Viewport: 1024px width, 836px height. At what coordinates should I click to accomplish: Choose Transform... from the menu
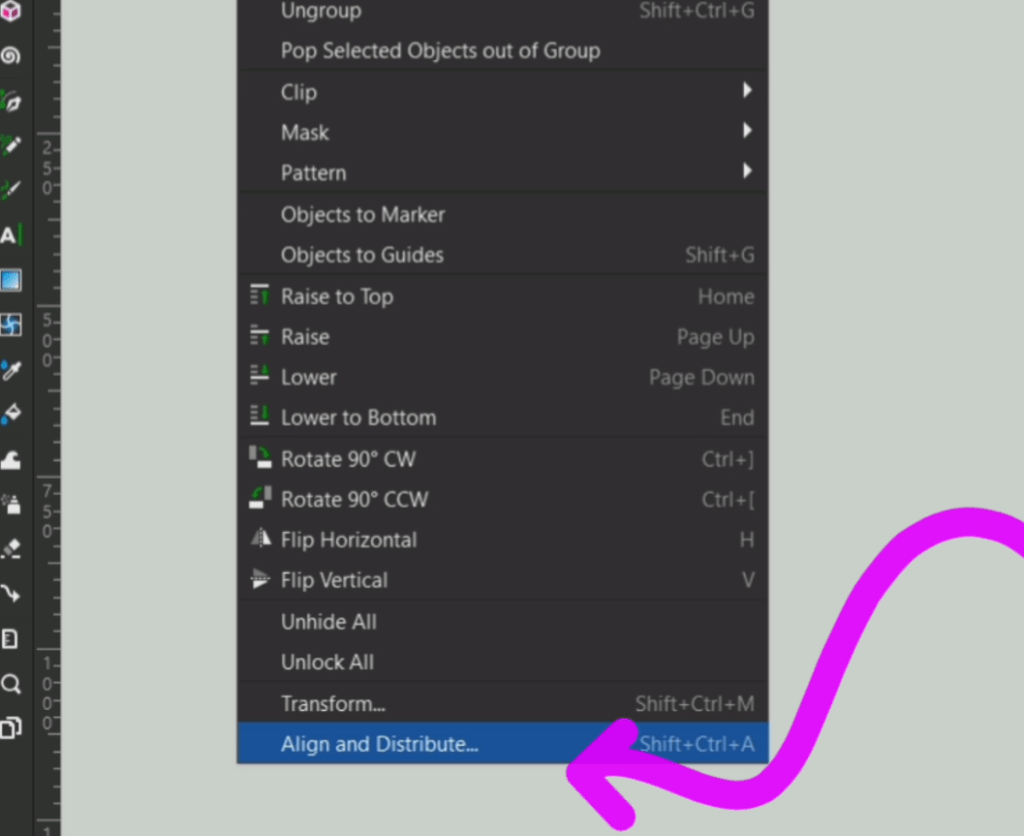(333, 704)
